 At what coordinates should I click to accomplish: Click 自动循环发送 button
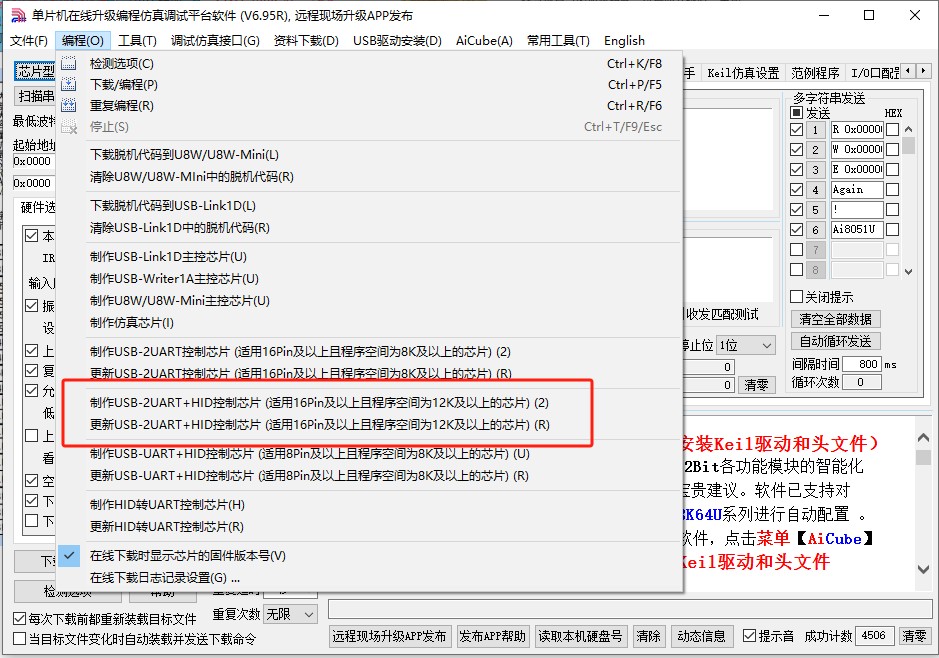pos(835,341)
